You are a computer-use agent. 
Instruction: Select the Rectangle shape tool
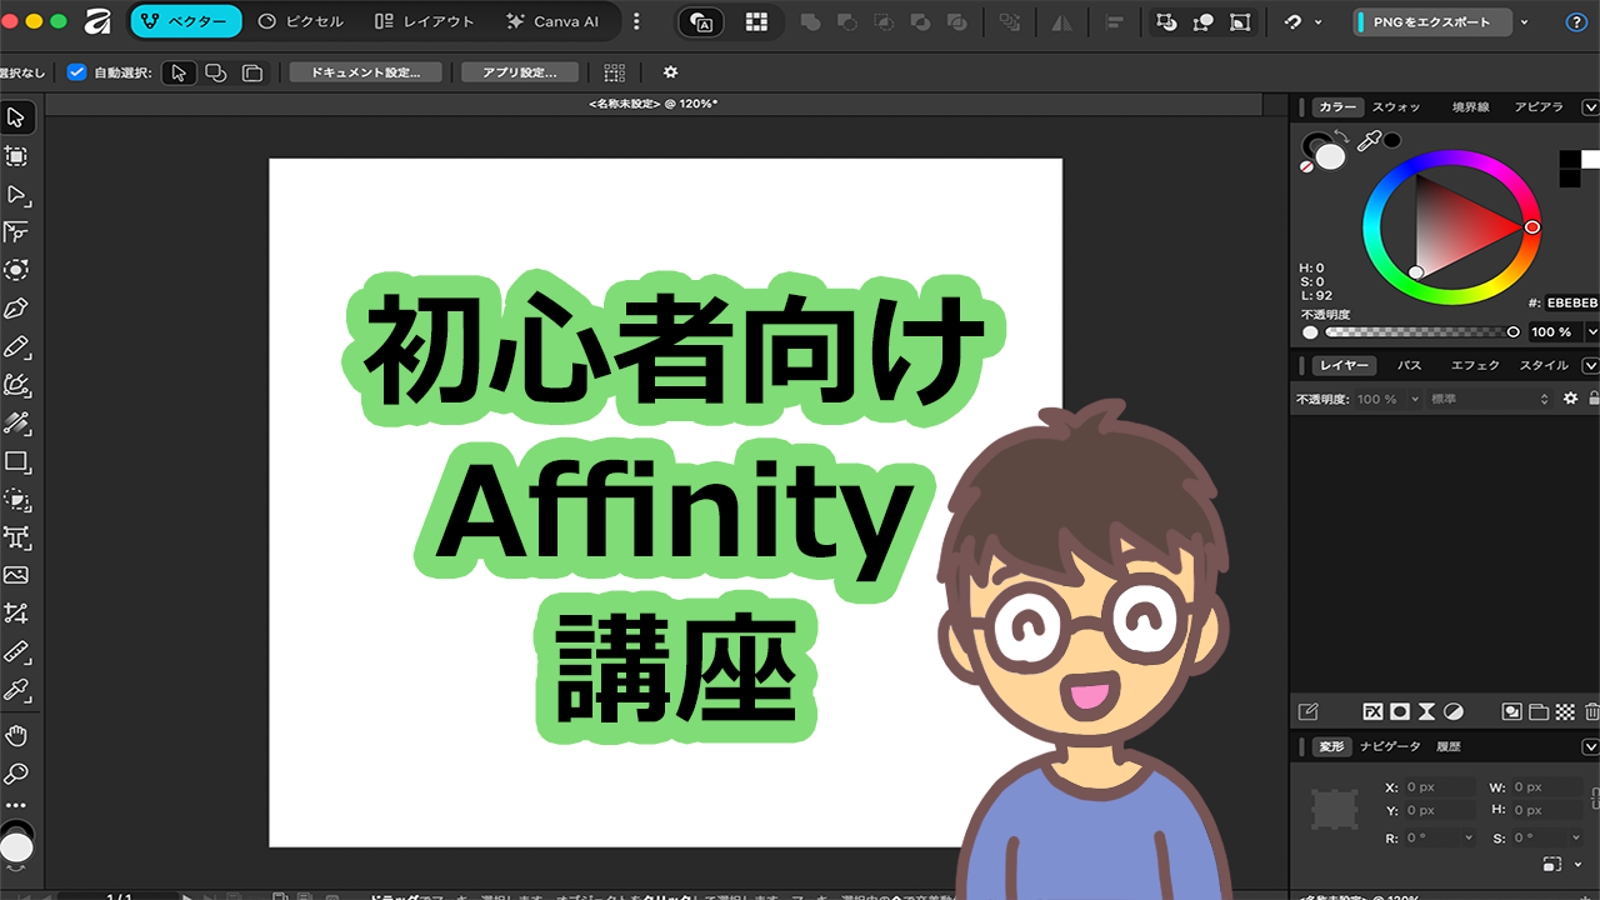[x=16, y=461]
